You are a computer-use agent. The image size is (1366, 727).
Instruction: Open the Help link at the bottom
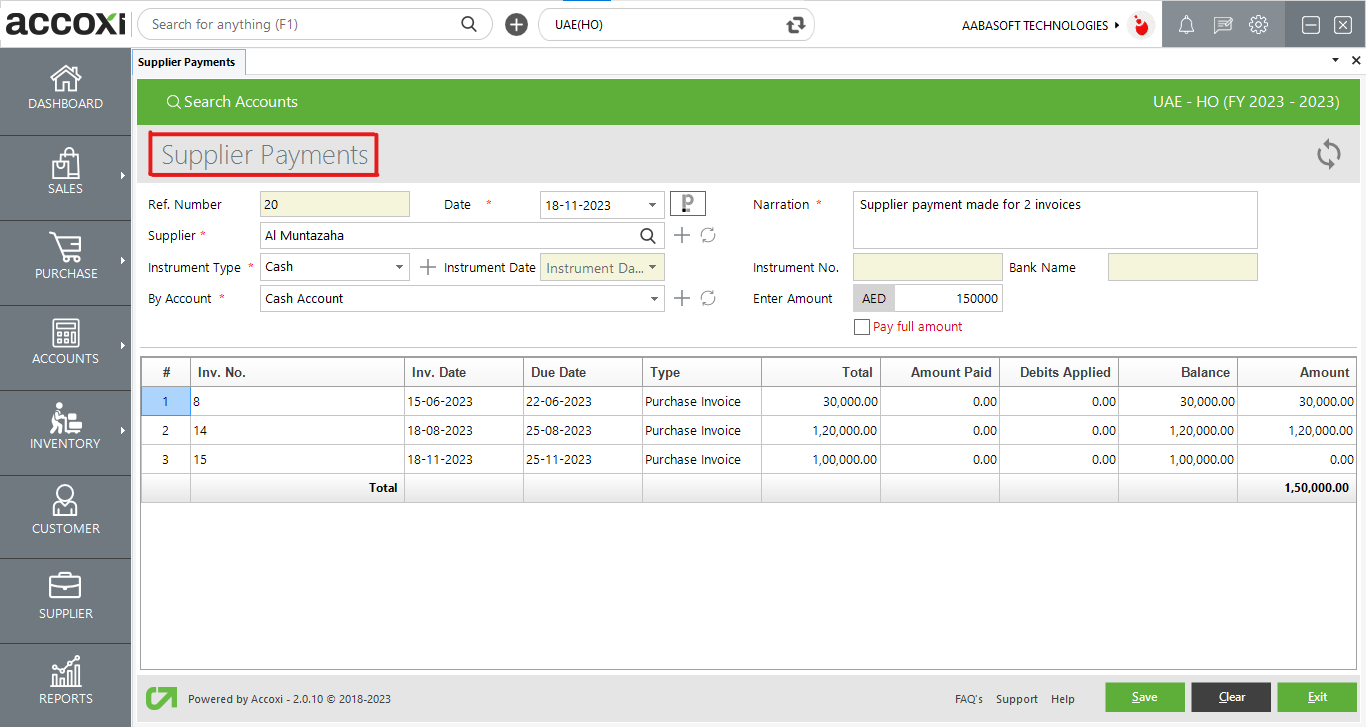tap(1062, 698)
